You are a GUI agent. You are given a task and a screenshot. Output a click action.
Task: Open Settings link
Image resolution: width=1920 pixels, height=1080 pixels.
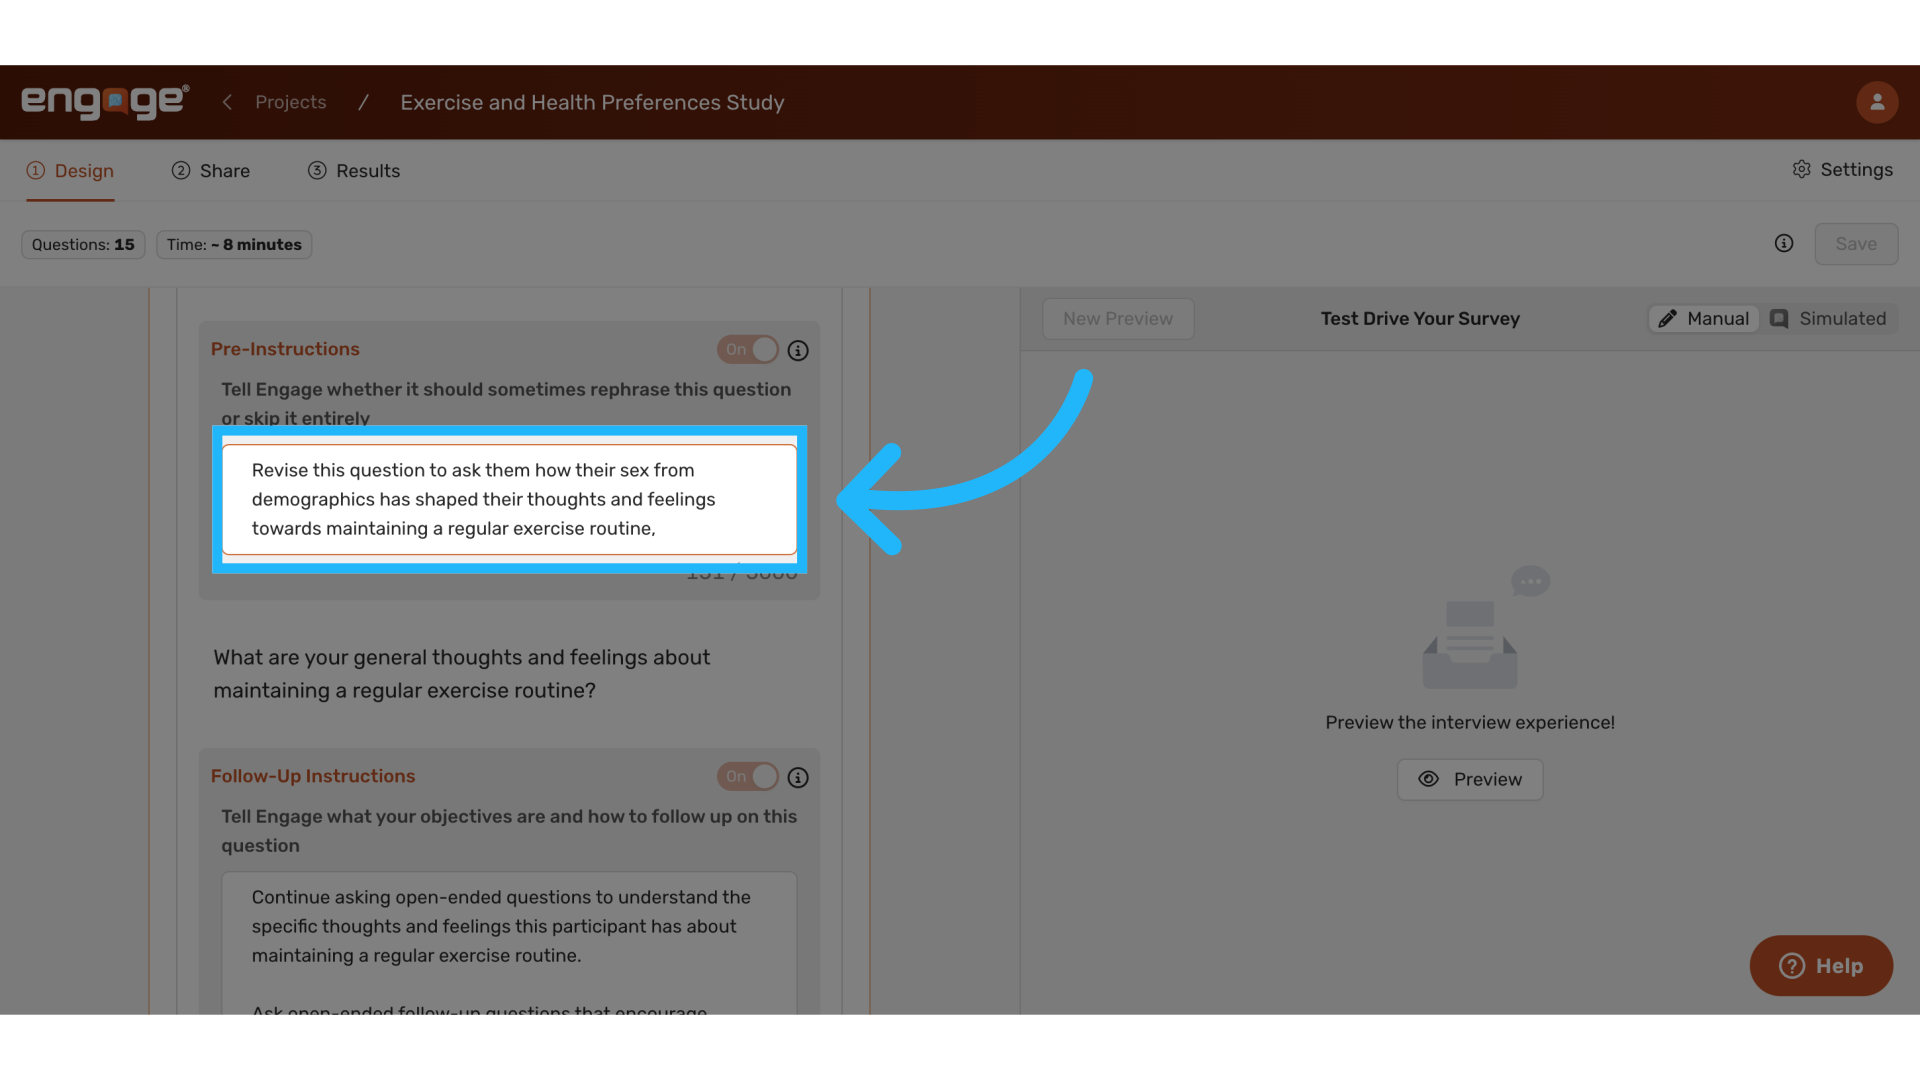1843,170
